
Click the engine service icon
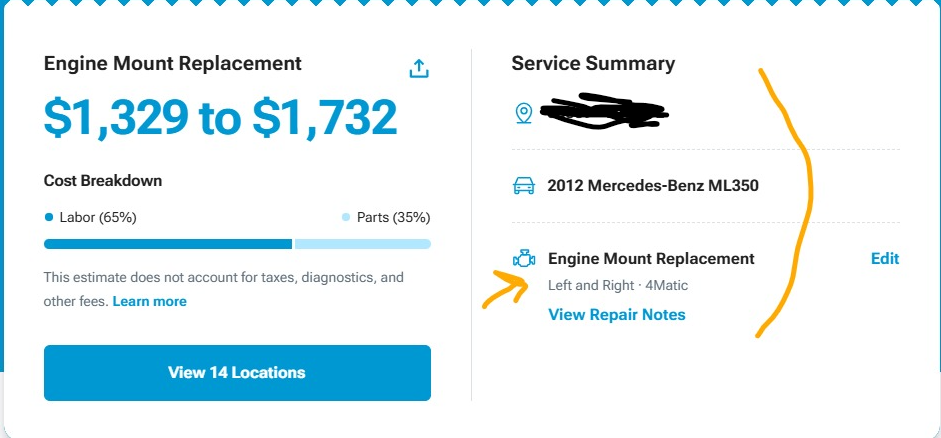(523, 259)
